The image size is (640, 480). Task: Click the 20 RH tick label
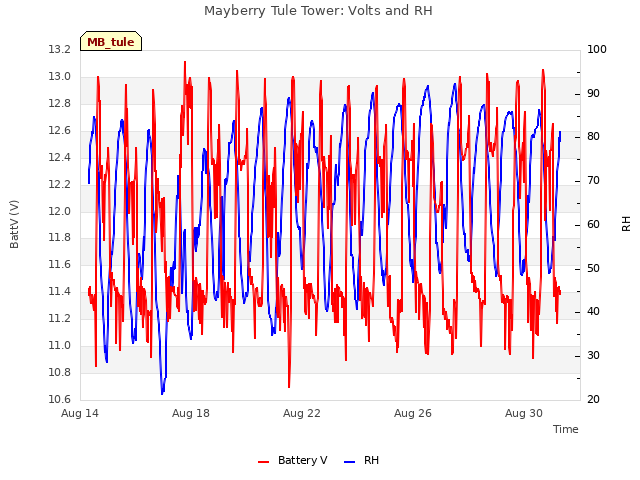(x=593, y=399)
